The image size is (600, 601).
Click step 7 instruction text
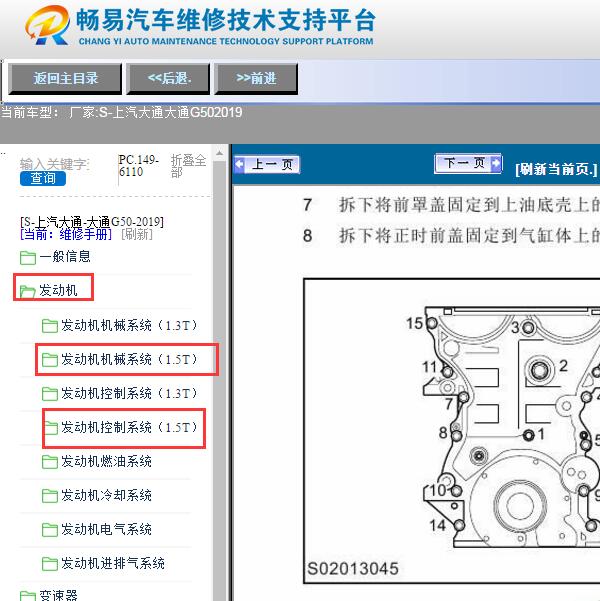pyautogui.click(x=469, y=205)
